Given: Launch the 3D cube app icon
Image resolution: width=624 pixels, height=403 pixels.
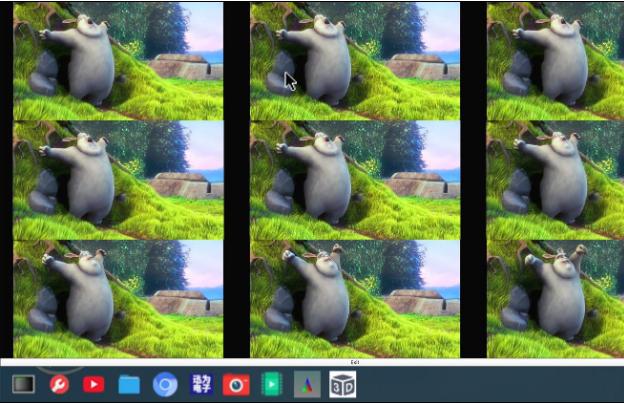Looking at the screenshot, I should pyautogui.click(x=343, y=384).
